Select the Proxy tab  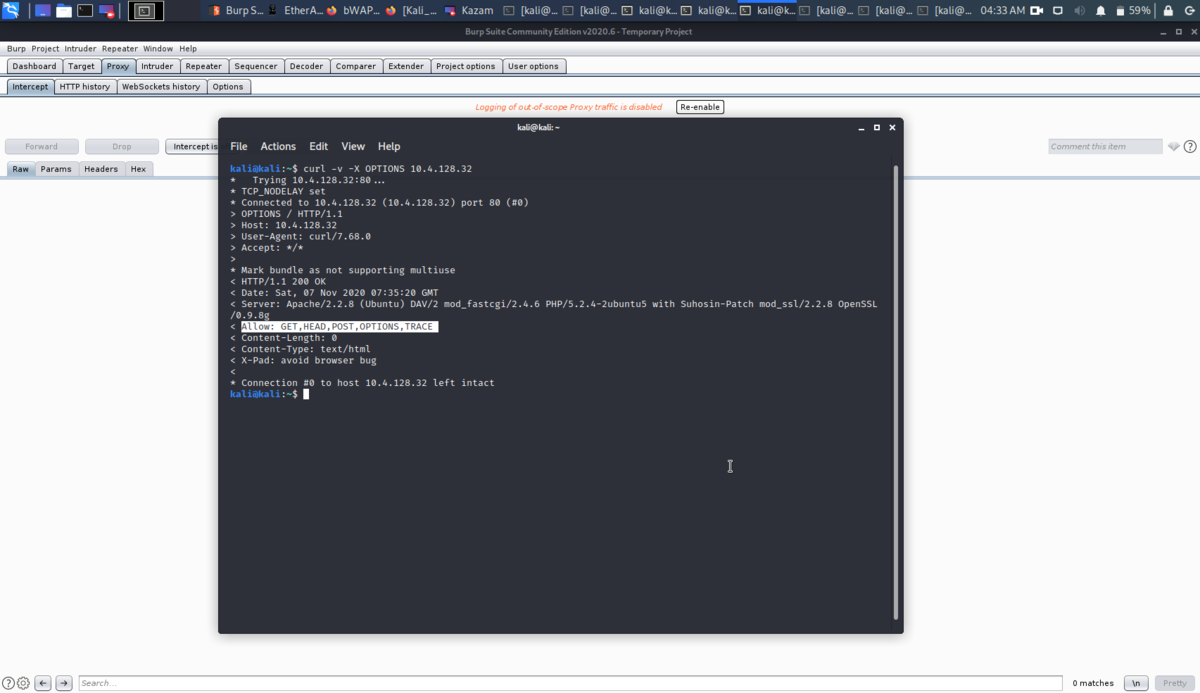118,66
